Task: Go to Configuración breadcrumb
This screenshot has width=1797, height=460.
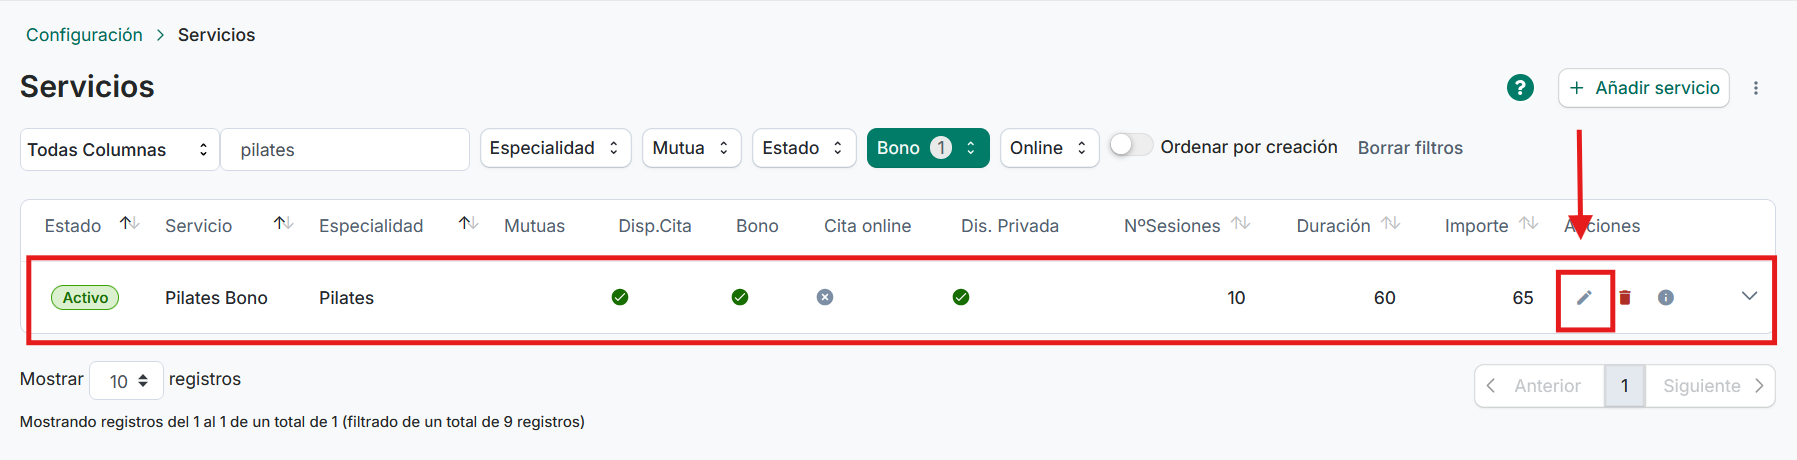Action: point(84,35)
